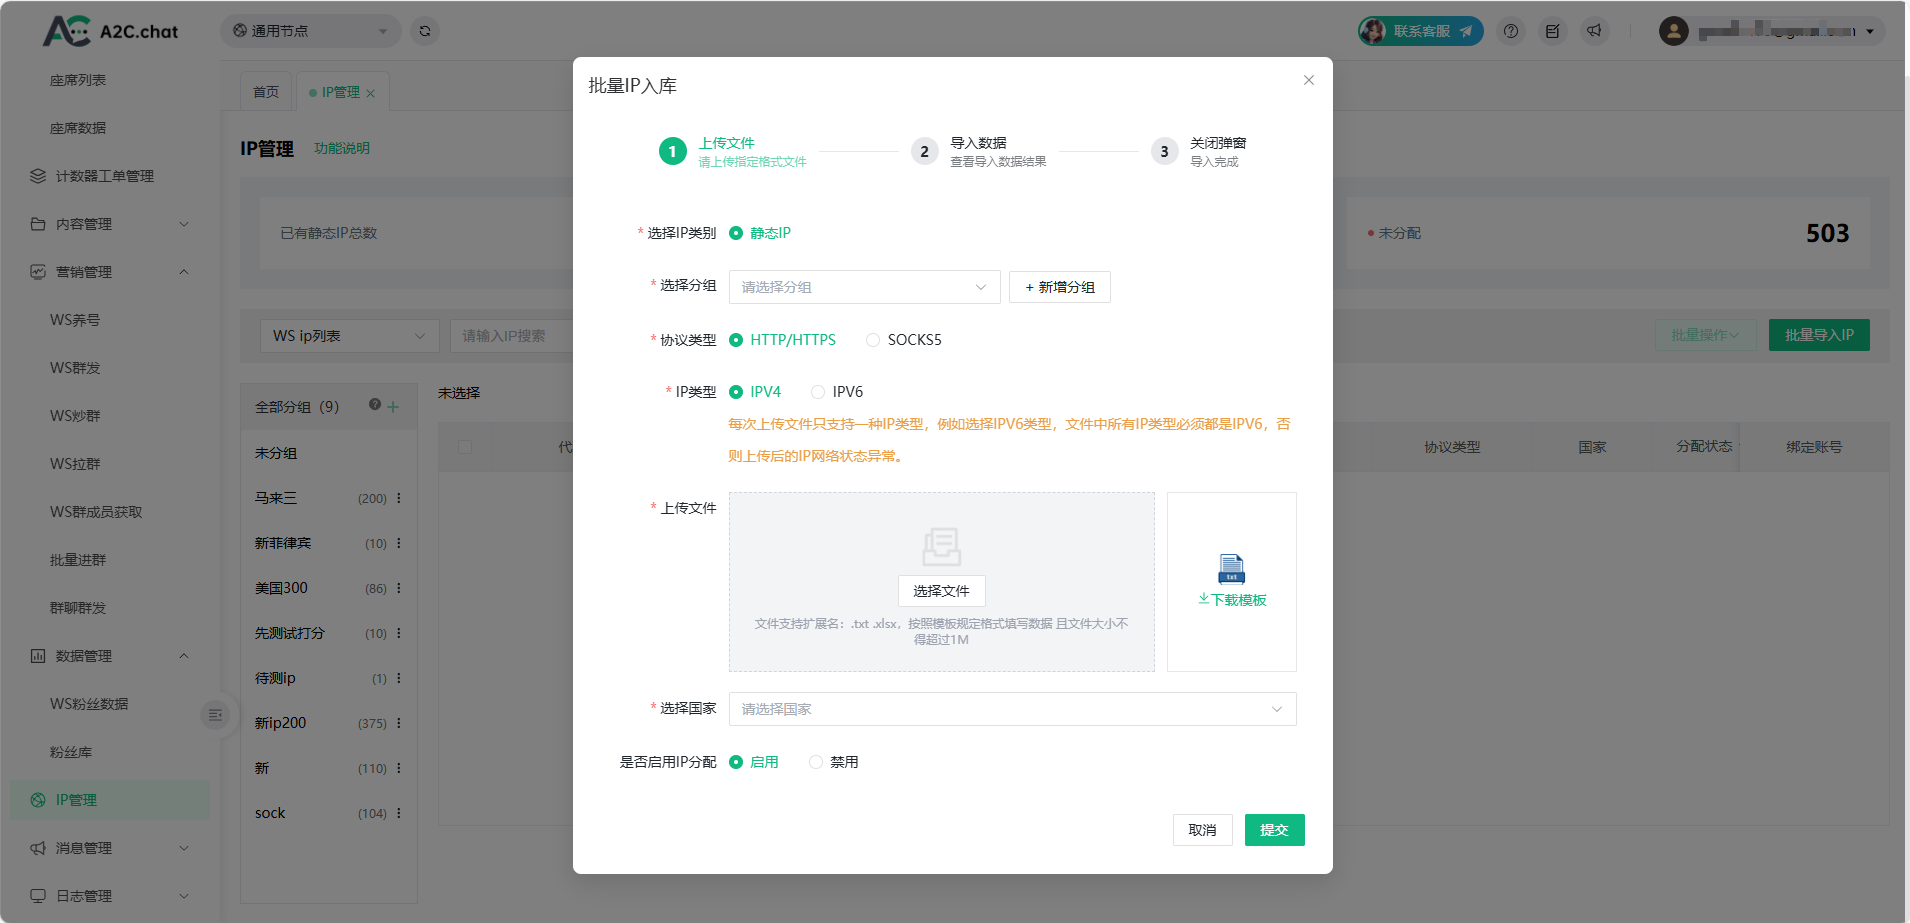Open the help question mark icon
The width and height of the screenshot is (1910, 923).
1511,31
